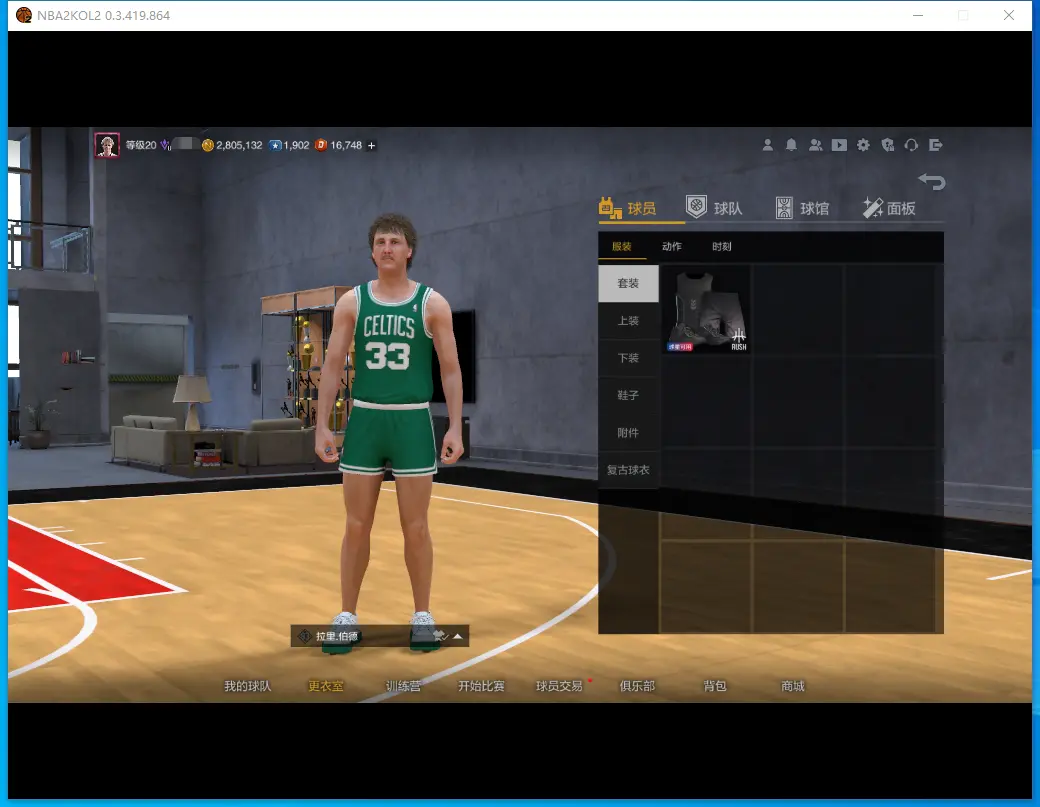
Task: Open 更衣室 in bottom navigation
Action: click(326, 686)
